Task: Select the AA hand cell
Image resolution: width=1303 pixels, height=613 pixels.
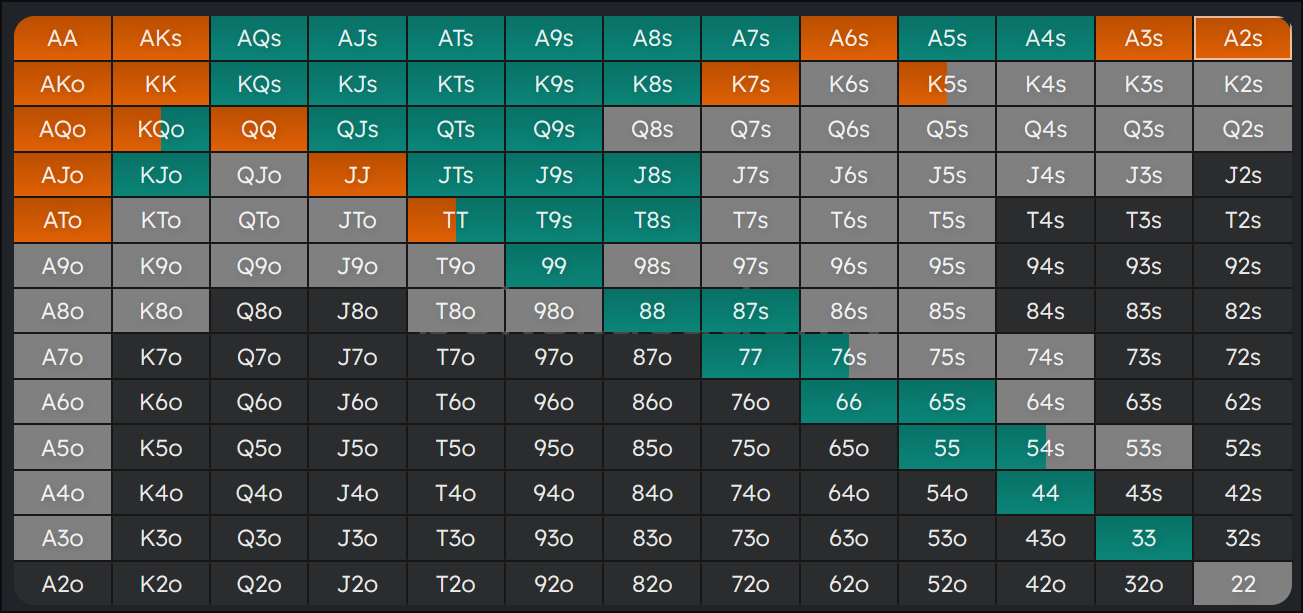Action: pyautogui.click(x=62, y=39)
